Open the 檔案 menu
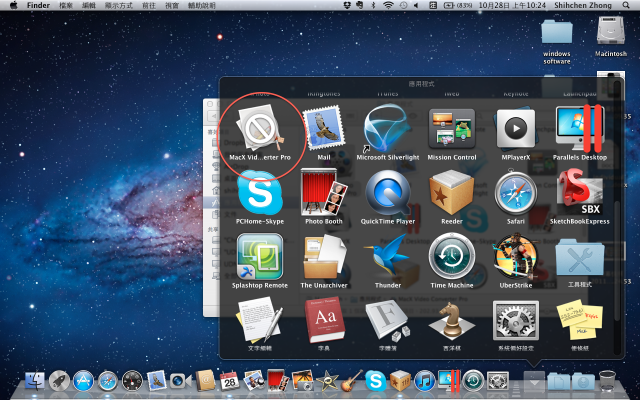This screenshot has height=400, width=640. pyautogui.click(x=66, y=5)
